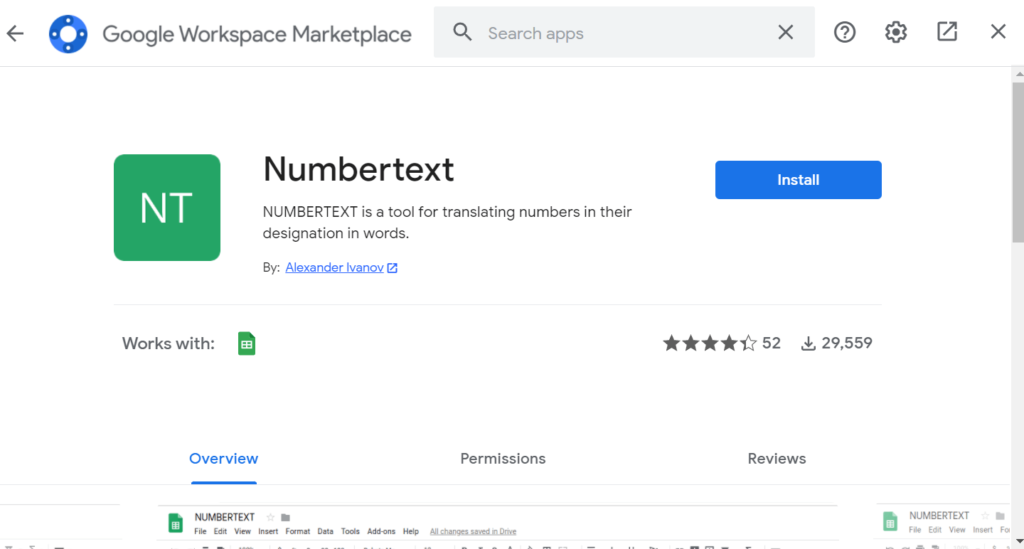
Task: Click the Numbertext app title
Action: tap(359, 170)
